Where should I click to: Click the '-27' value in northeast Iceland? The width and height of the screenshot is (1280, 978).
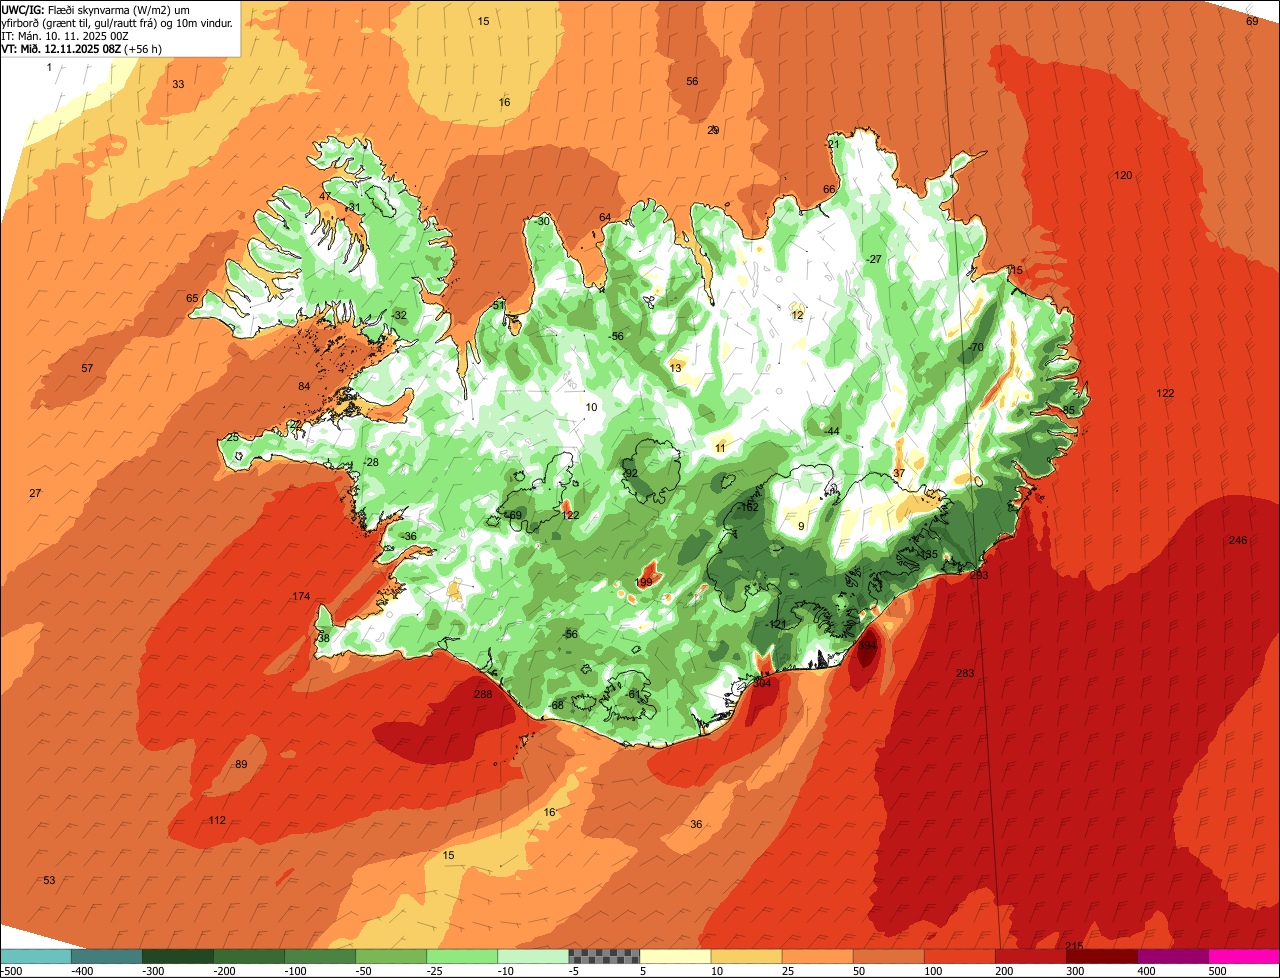[874, 259]
